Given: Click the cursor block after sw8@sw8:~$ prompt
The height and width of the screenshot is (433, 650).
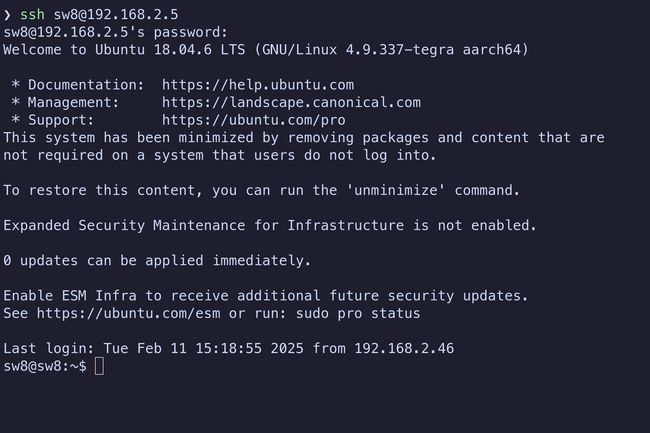Looking at the screenshot, I should tap(99, 366).
